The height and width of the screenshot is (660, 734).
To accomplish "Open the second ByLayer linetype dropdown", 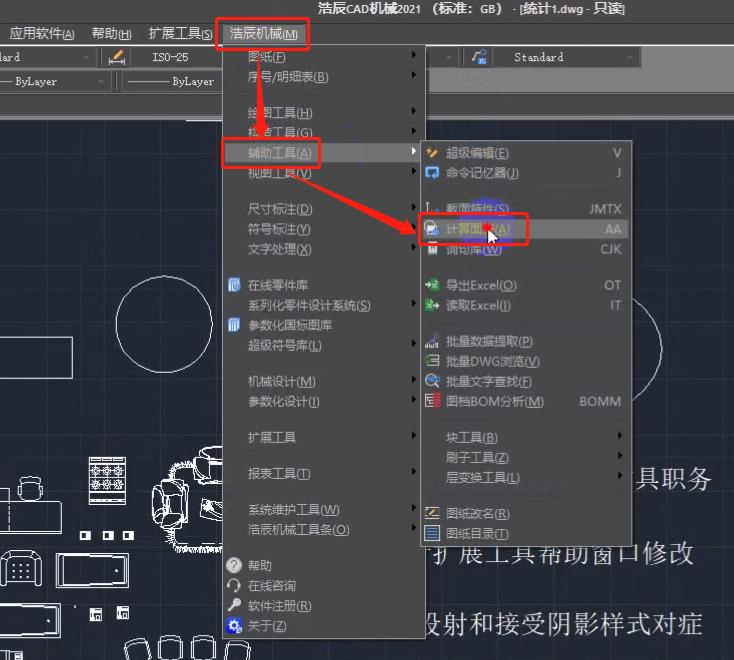I will coord(172,81).
